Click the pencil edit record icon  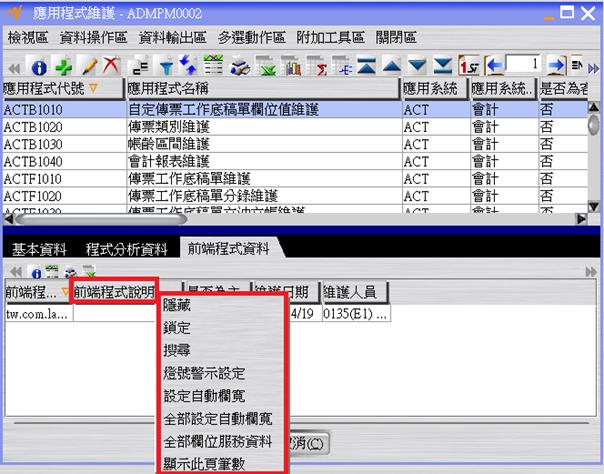tap(87, 65)
